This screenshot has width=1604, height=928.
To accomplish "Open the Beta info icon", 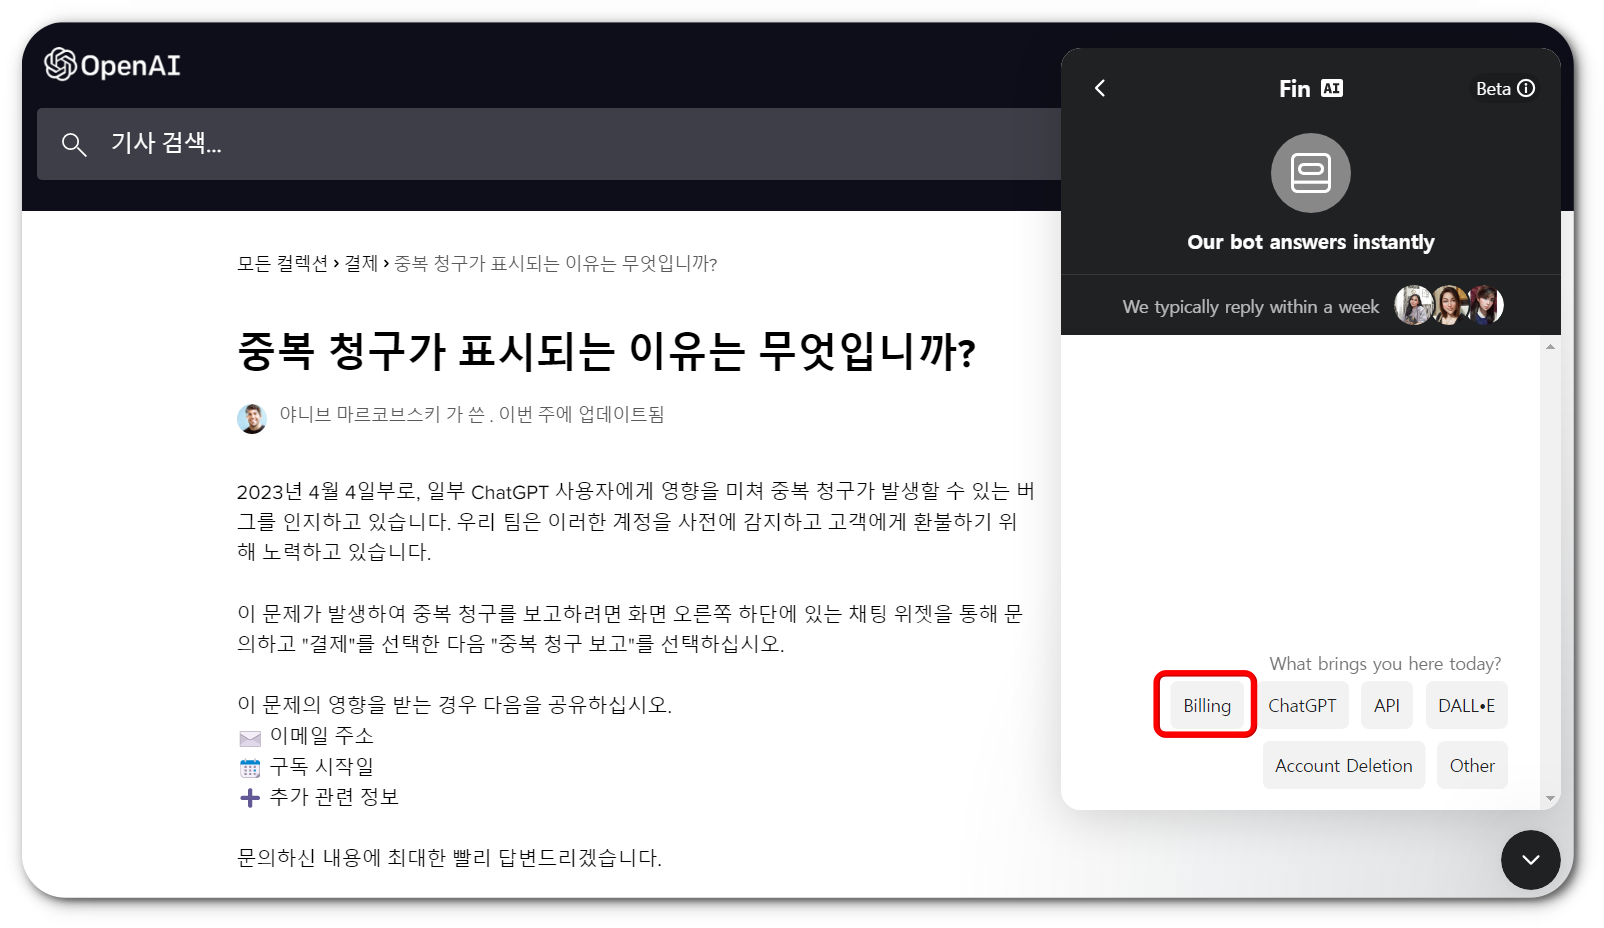I will coord(1526,88).
